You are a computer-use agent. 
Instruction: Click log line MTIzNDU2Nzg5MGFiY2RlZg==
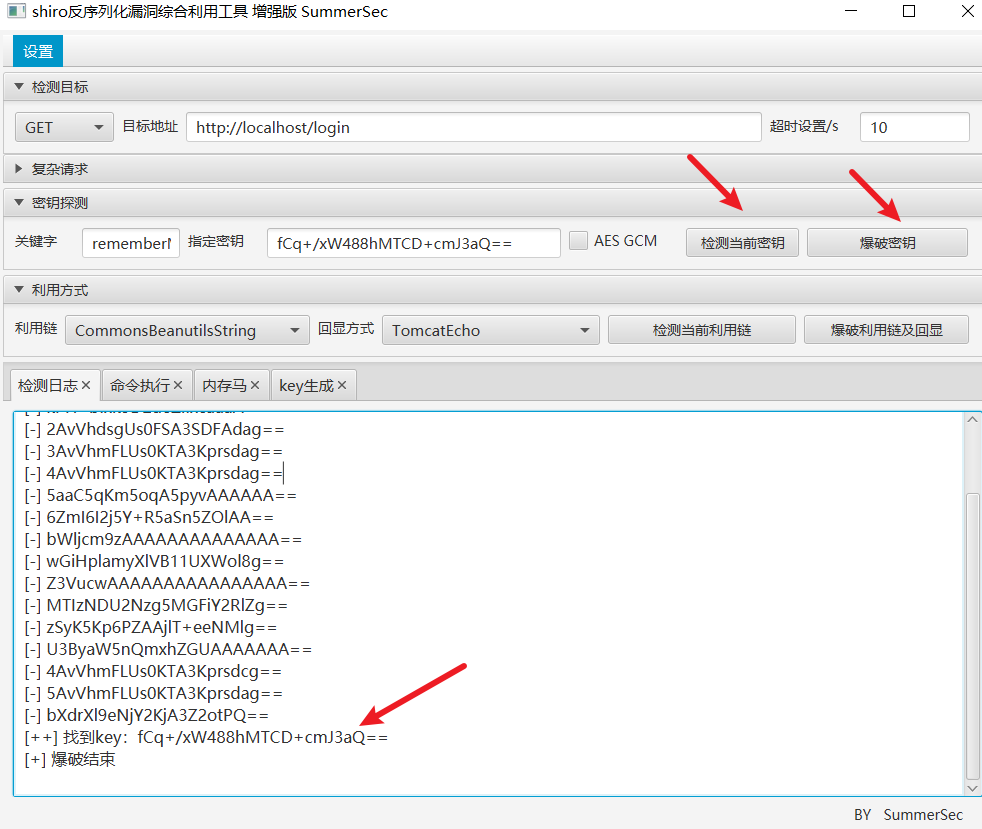pyautogui.click(x=156, y=605)
